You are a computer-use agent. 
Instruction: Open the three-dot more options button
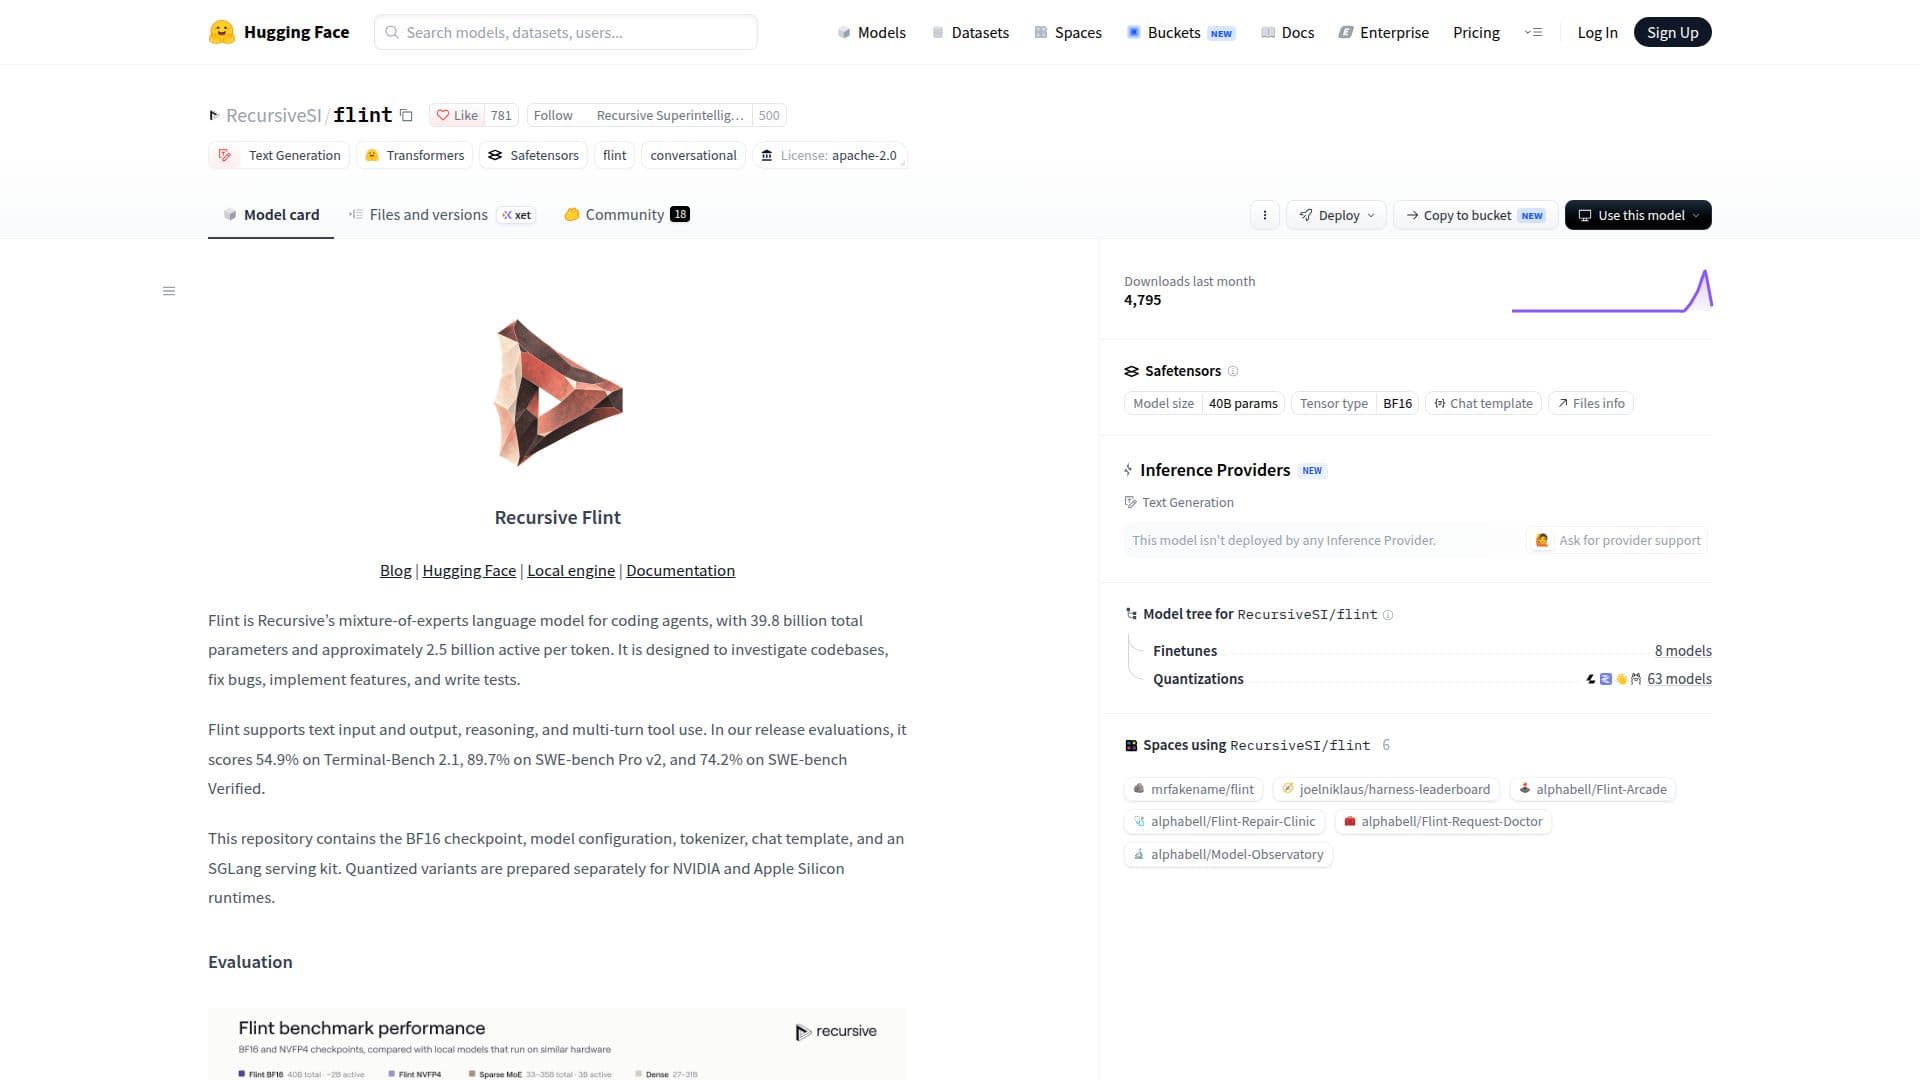click(x=1264, y=215)
